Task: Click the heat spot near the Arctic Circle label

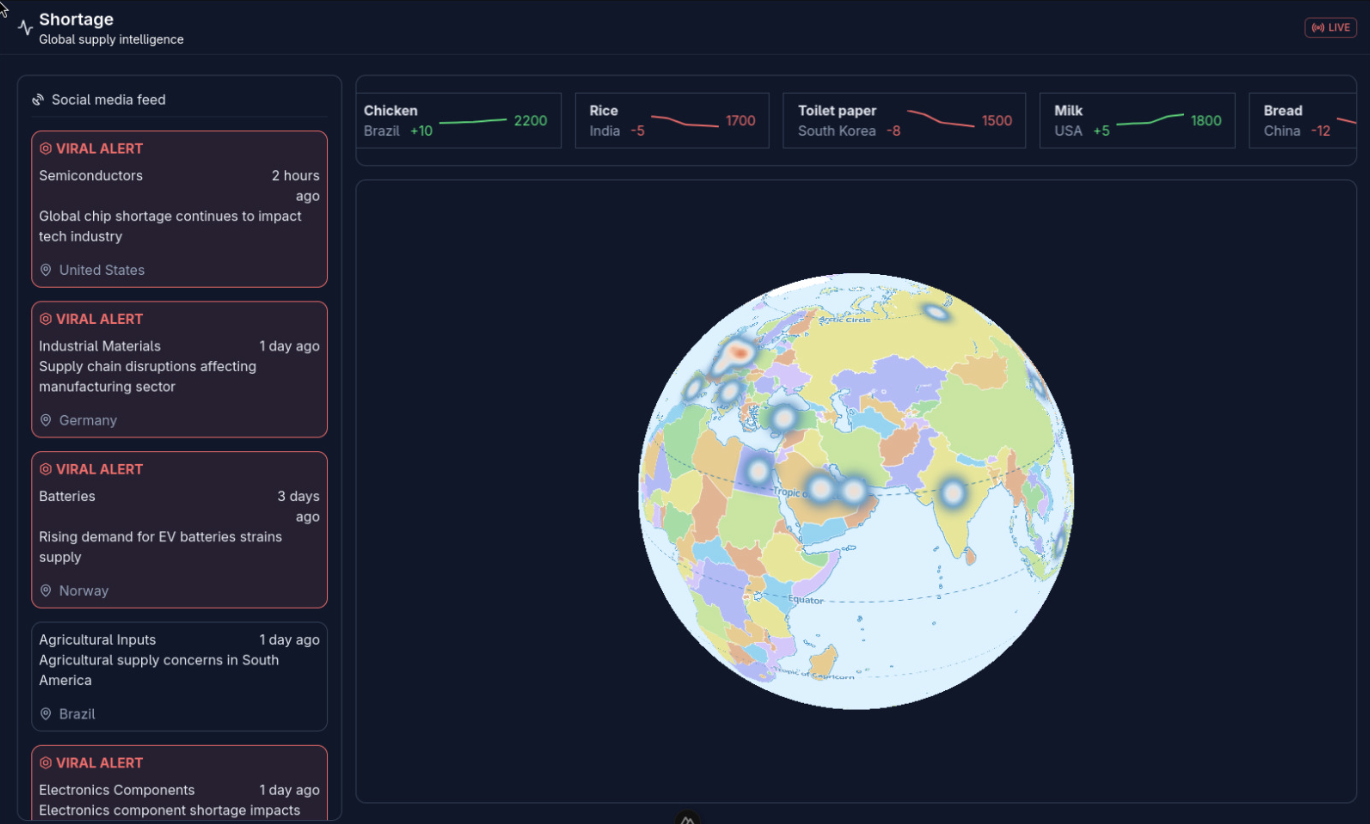Action: (x=936, y=312)
